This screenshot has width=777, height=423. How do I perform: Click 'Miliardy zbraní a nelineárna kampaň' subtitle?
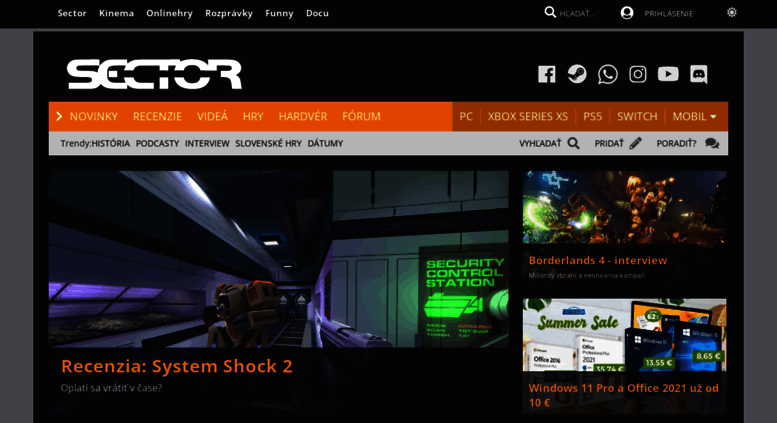(x=587, y=275)
